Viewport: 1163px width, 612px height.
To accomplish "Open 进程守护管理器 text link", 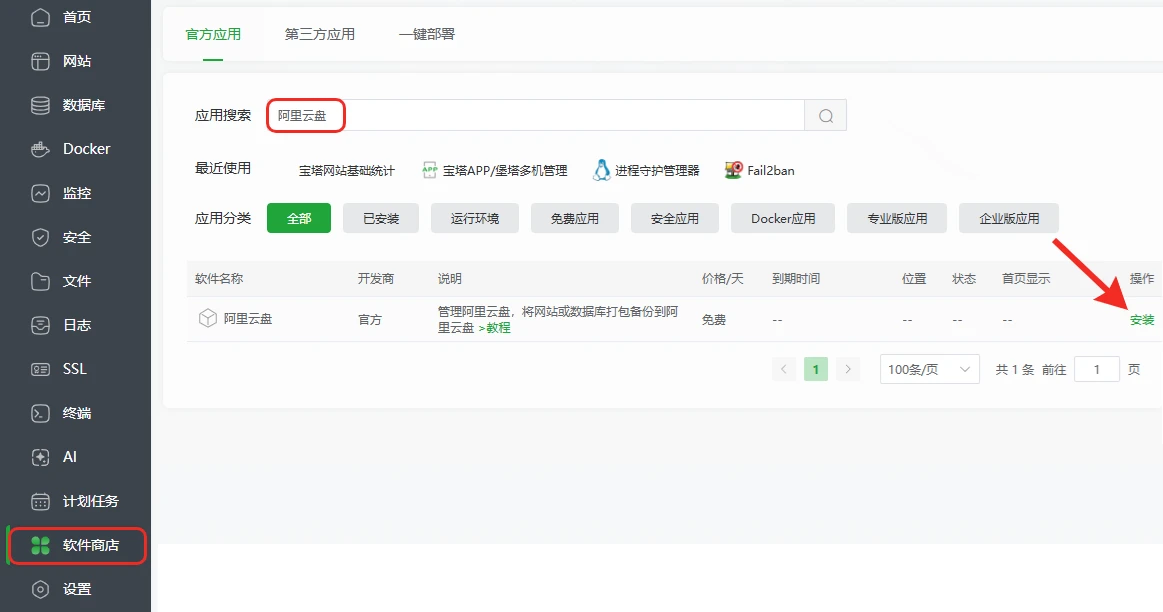I will coord(657,171).
